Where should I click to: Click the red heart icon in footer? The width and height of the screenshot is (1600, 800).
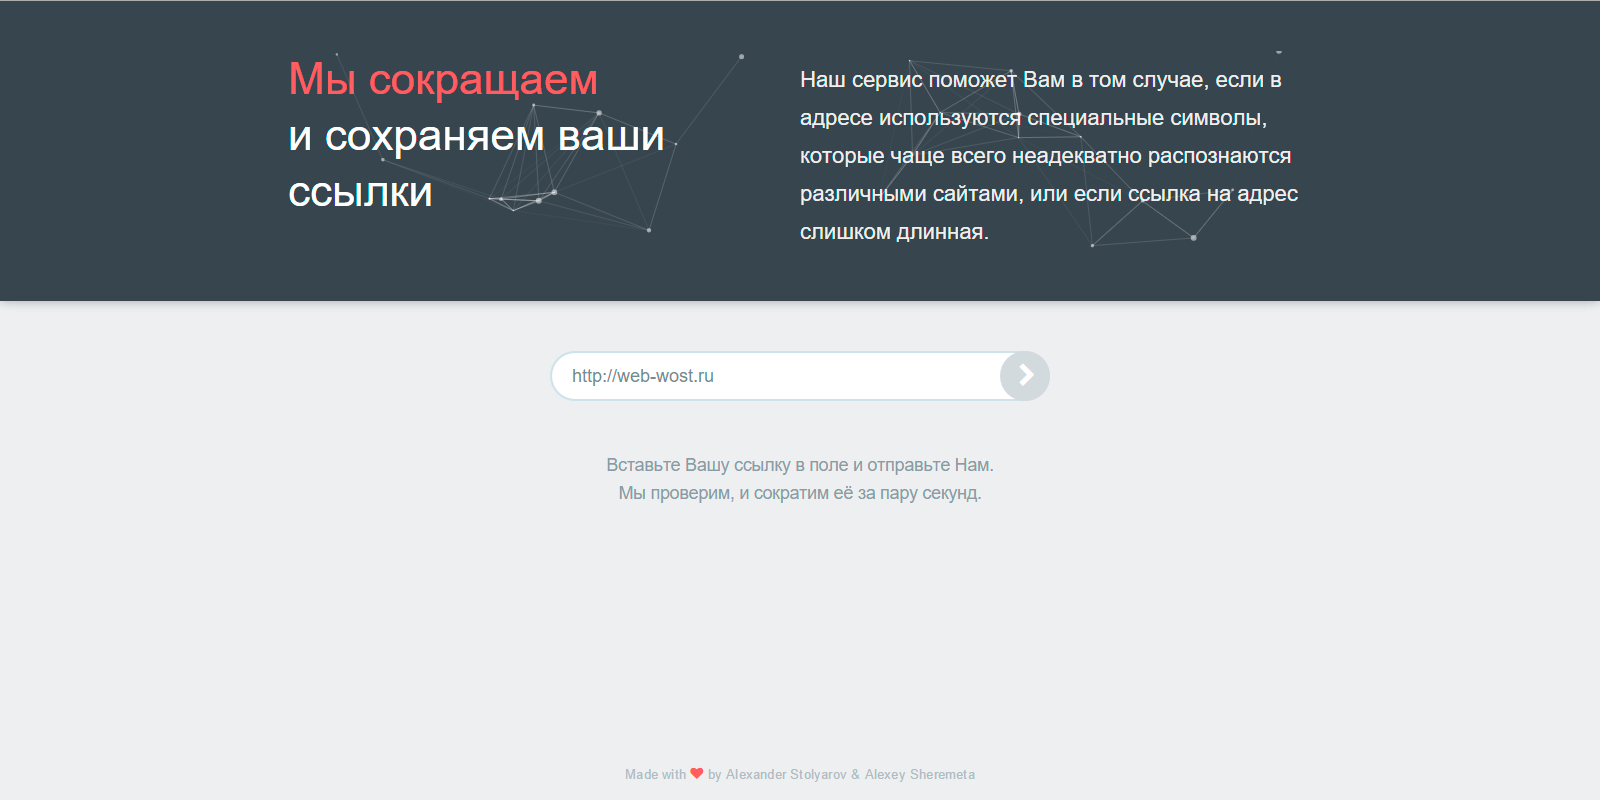pos(697,773)
